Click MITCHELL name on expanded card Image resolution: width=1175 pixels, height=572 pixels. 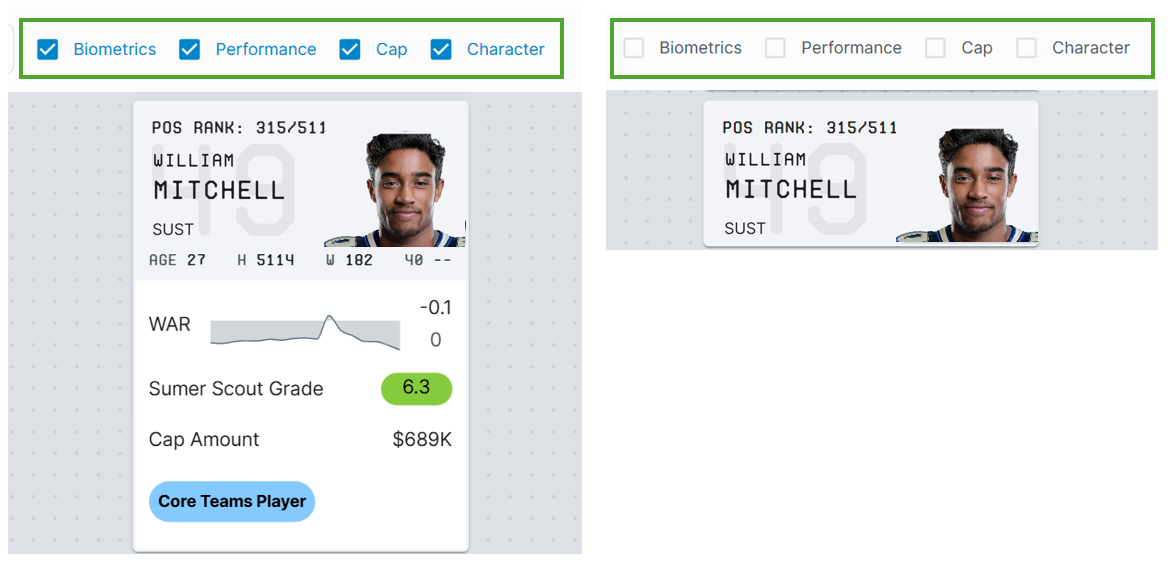click(x=220, y=190)
